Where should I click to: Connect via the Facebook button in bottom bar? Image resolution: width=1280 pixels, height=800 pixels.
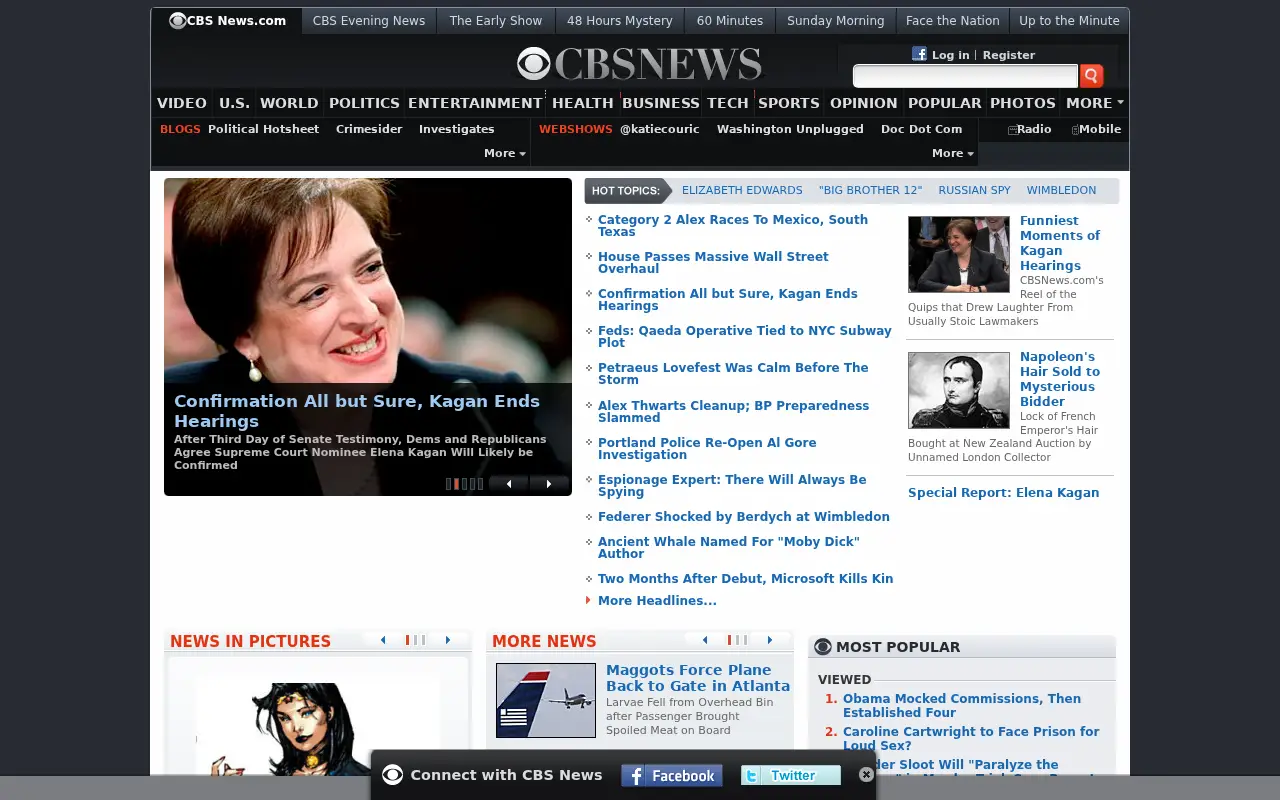coord(672,775)
